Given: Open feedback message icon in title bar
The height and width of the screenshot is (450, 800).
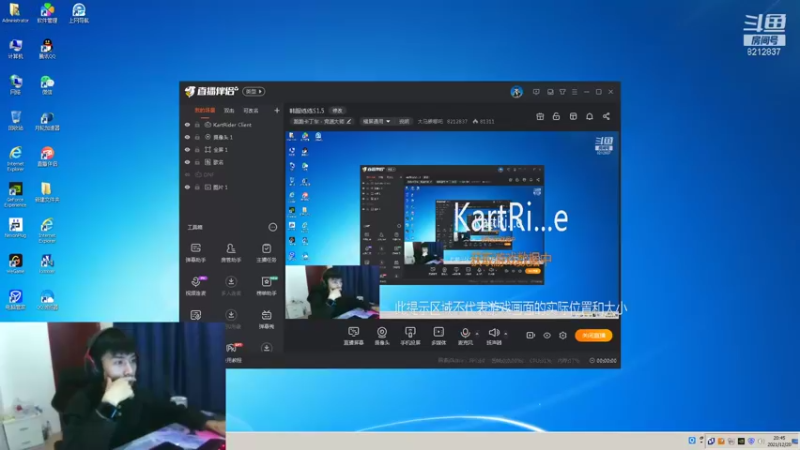Looking at the screenshot, I should 536,92.
